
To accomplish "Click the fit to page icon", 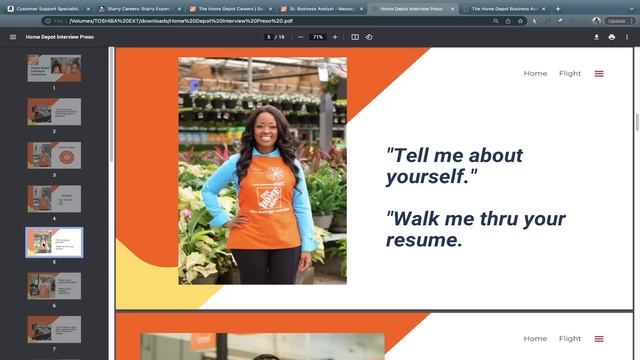I will tap(355, 37).
